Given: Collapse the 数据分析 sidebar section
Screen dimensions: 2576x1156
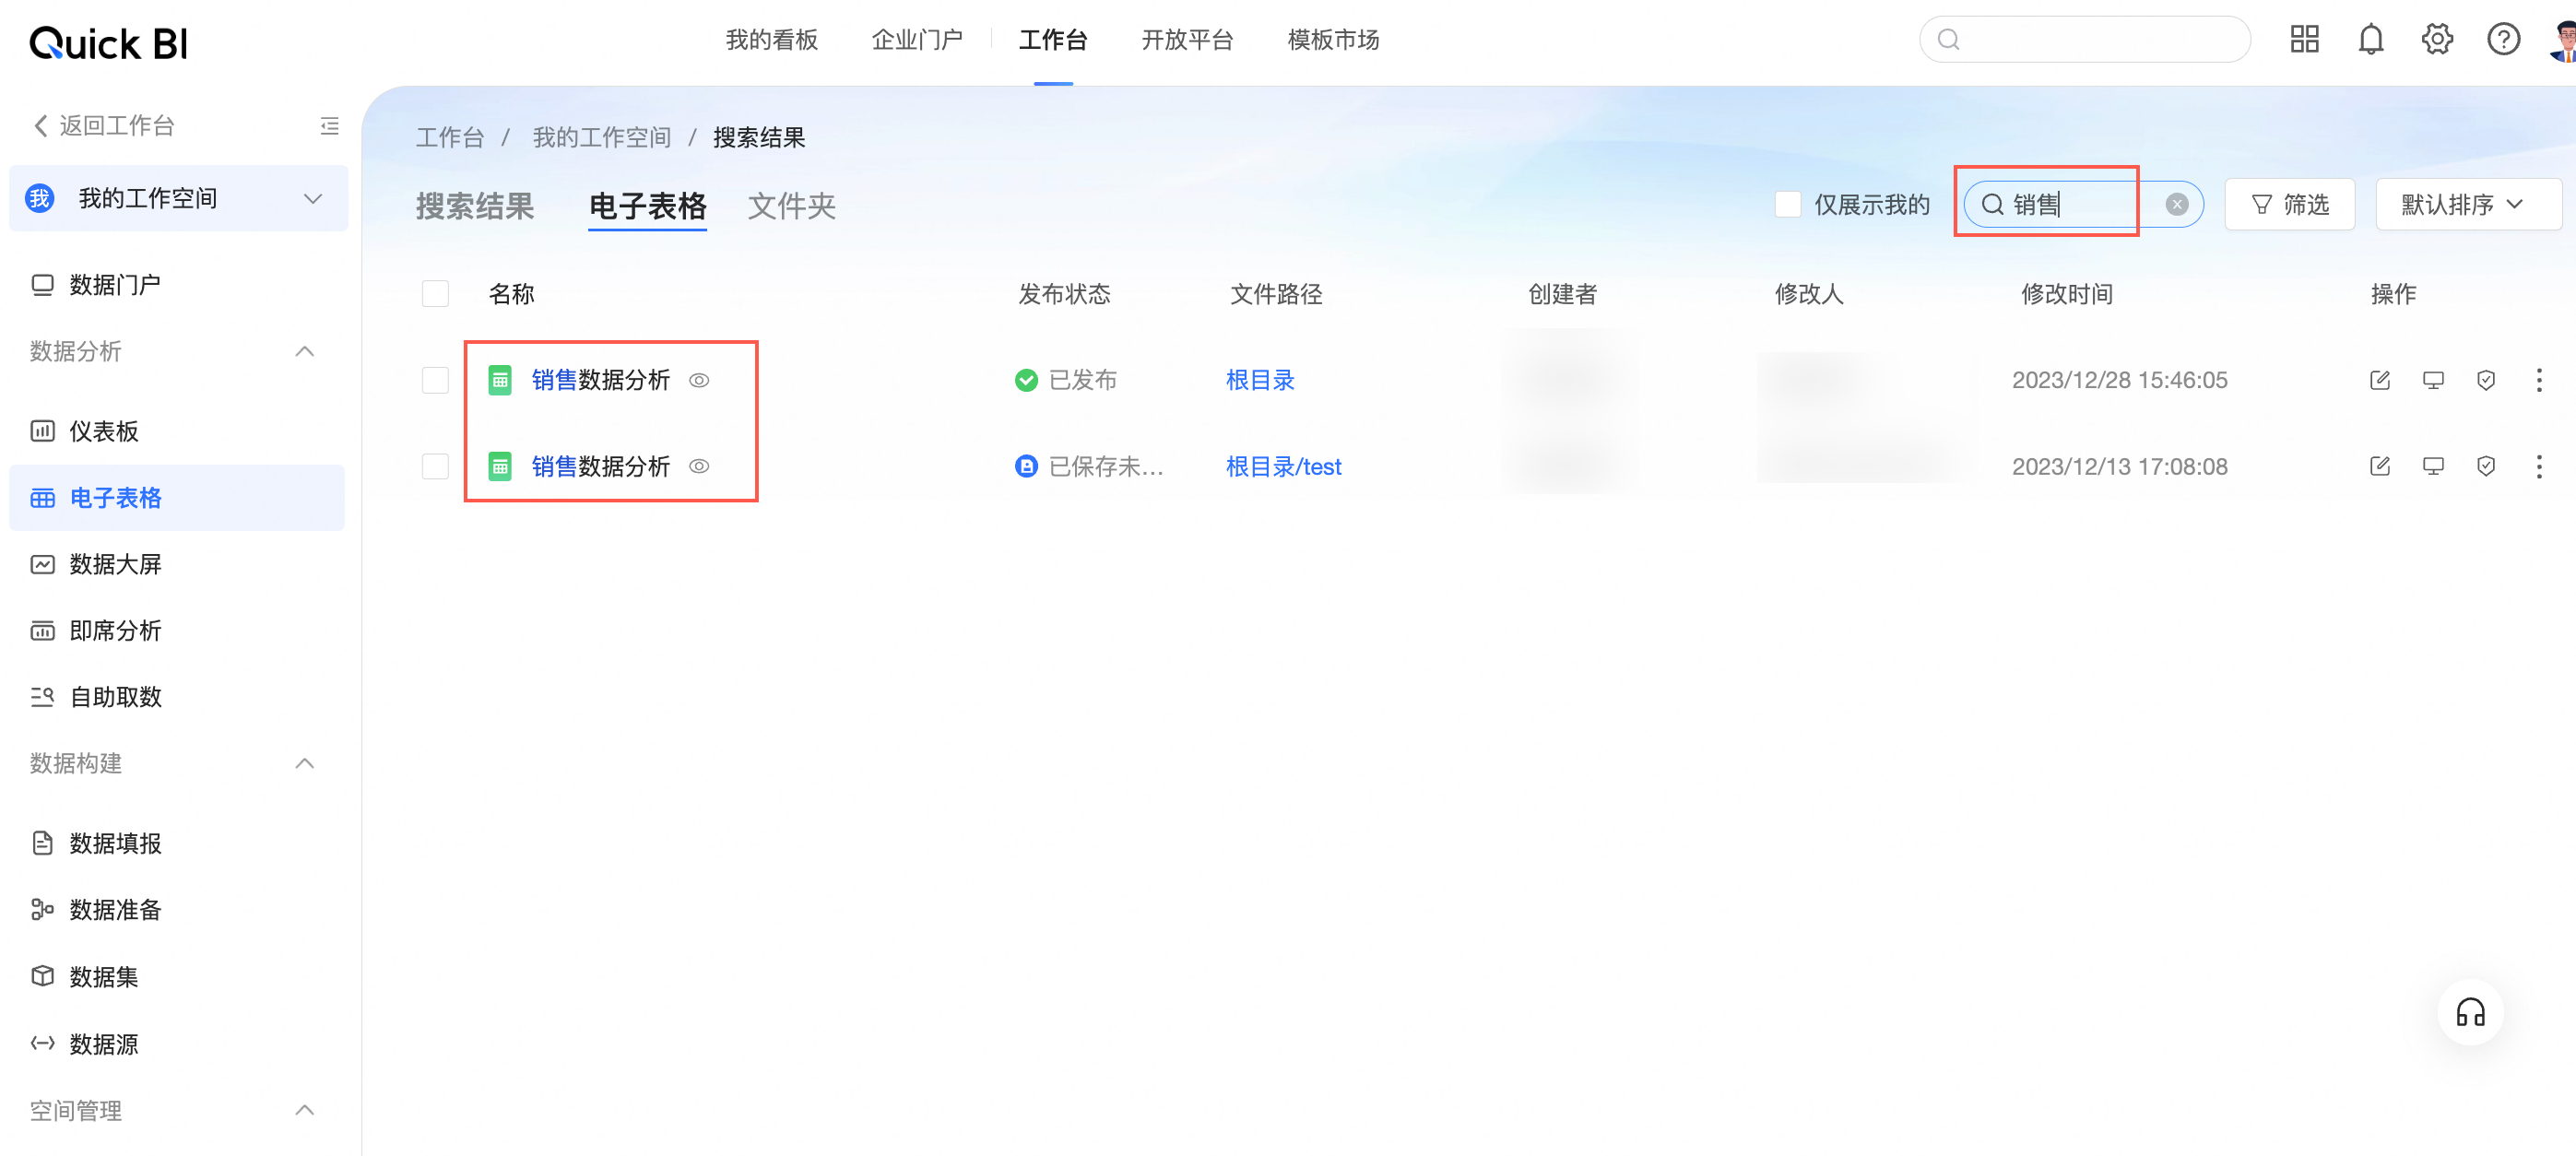Looking at the screenshot, I should (x=305, y=351).
